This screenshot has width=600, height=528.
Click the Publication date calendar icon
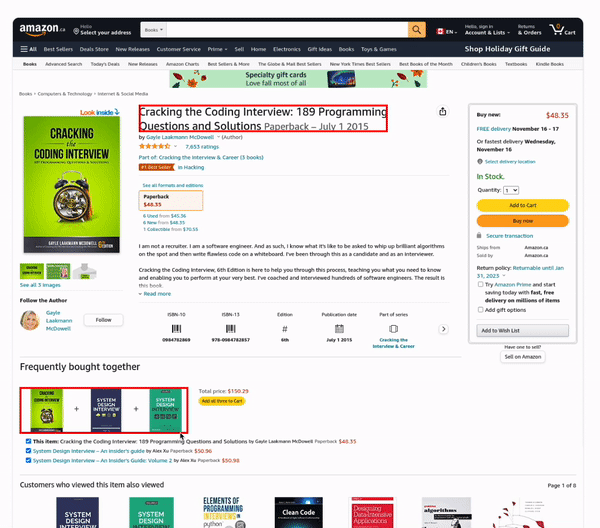339,329
